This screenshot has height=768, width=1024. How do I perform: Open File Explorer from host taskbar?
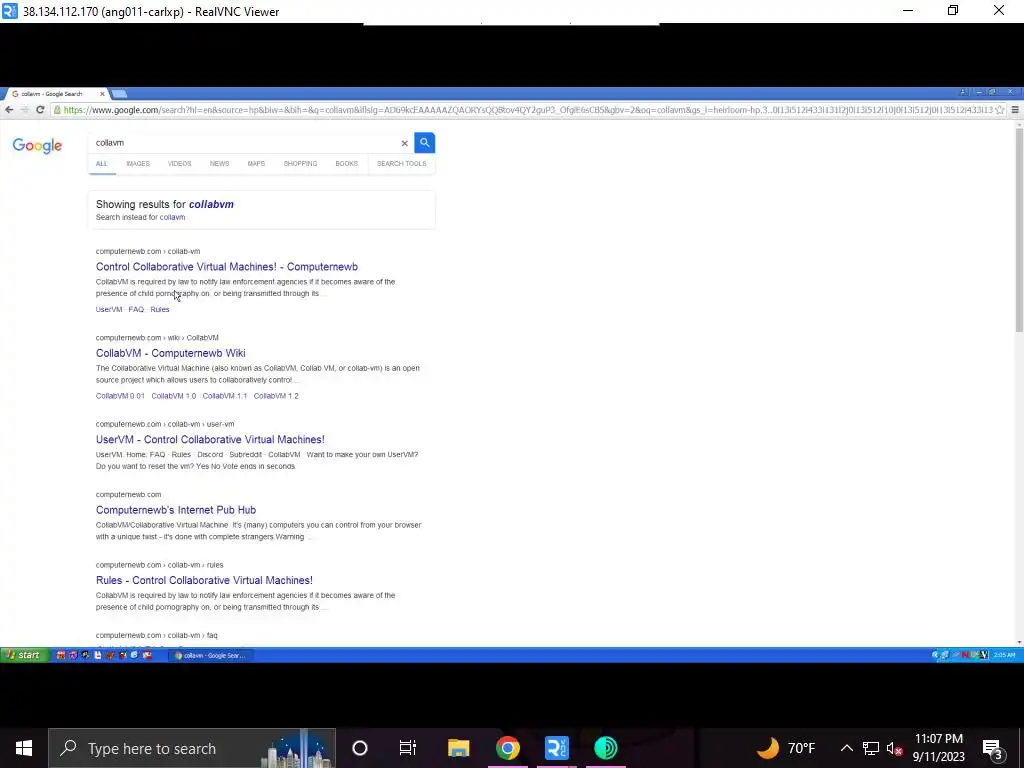458,748
